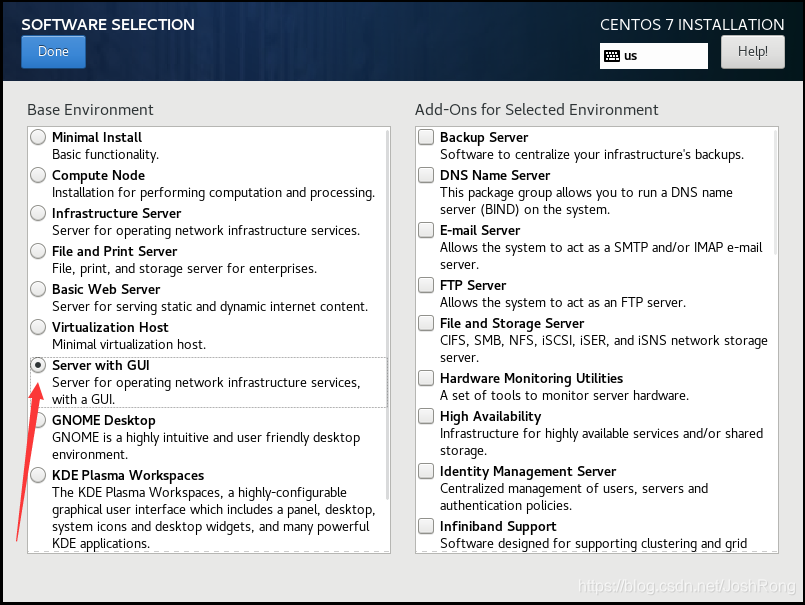Viewport: 805px width, 605px height.
Task: Enable the FTP Server checkbox
Action: pos(426,285)
